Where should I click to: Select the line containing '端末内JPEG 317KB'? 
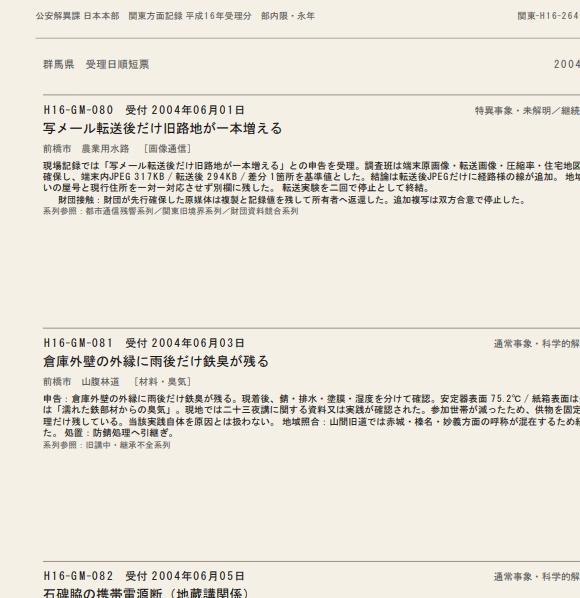tap(312, 177)
